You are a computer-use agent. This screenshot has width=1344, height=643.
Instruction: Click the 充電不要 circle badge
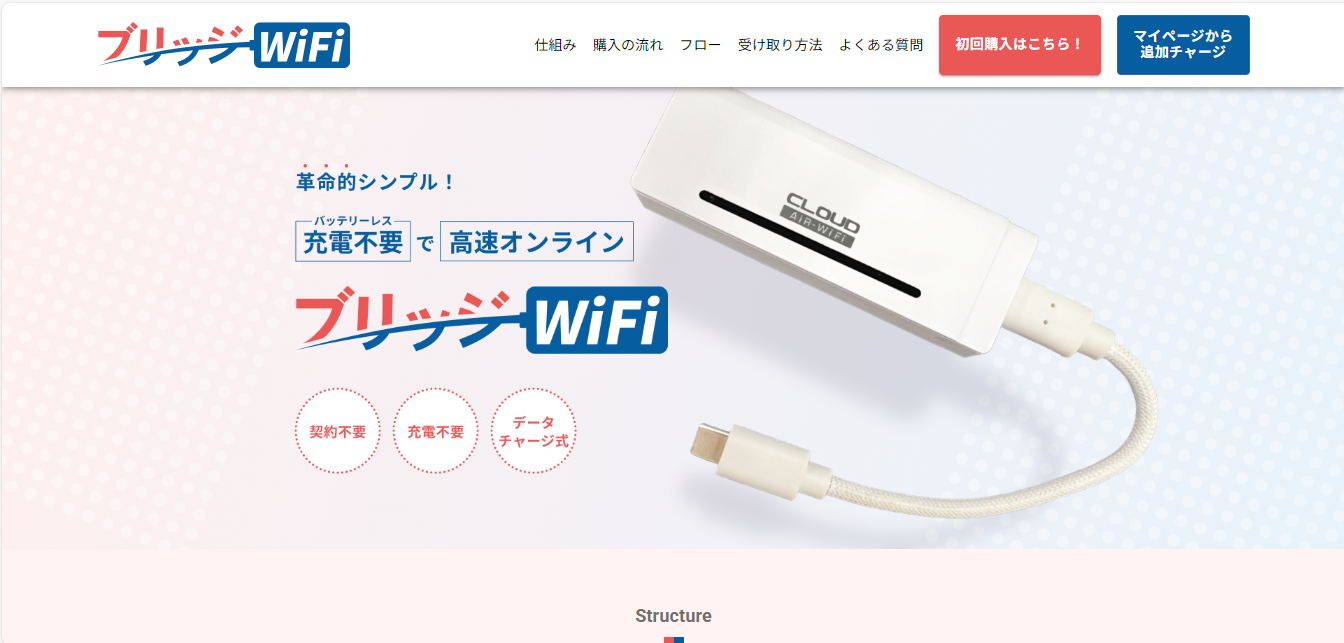(436, 431)
